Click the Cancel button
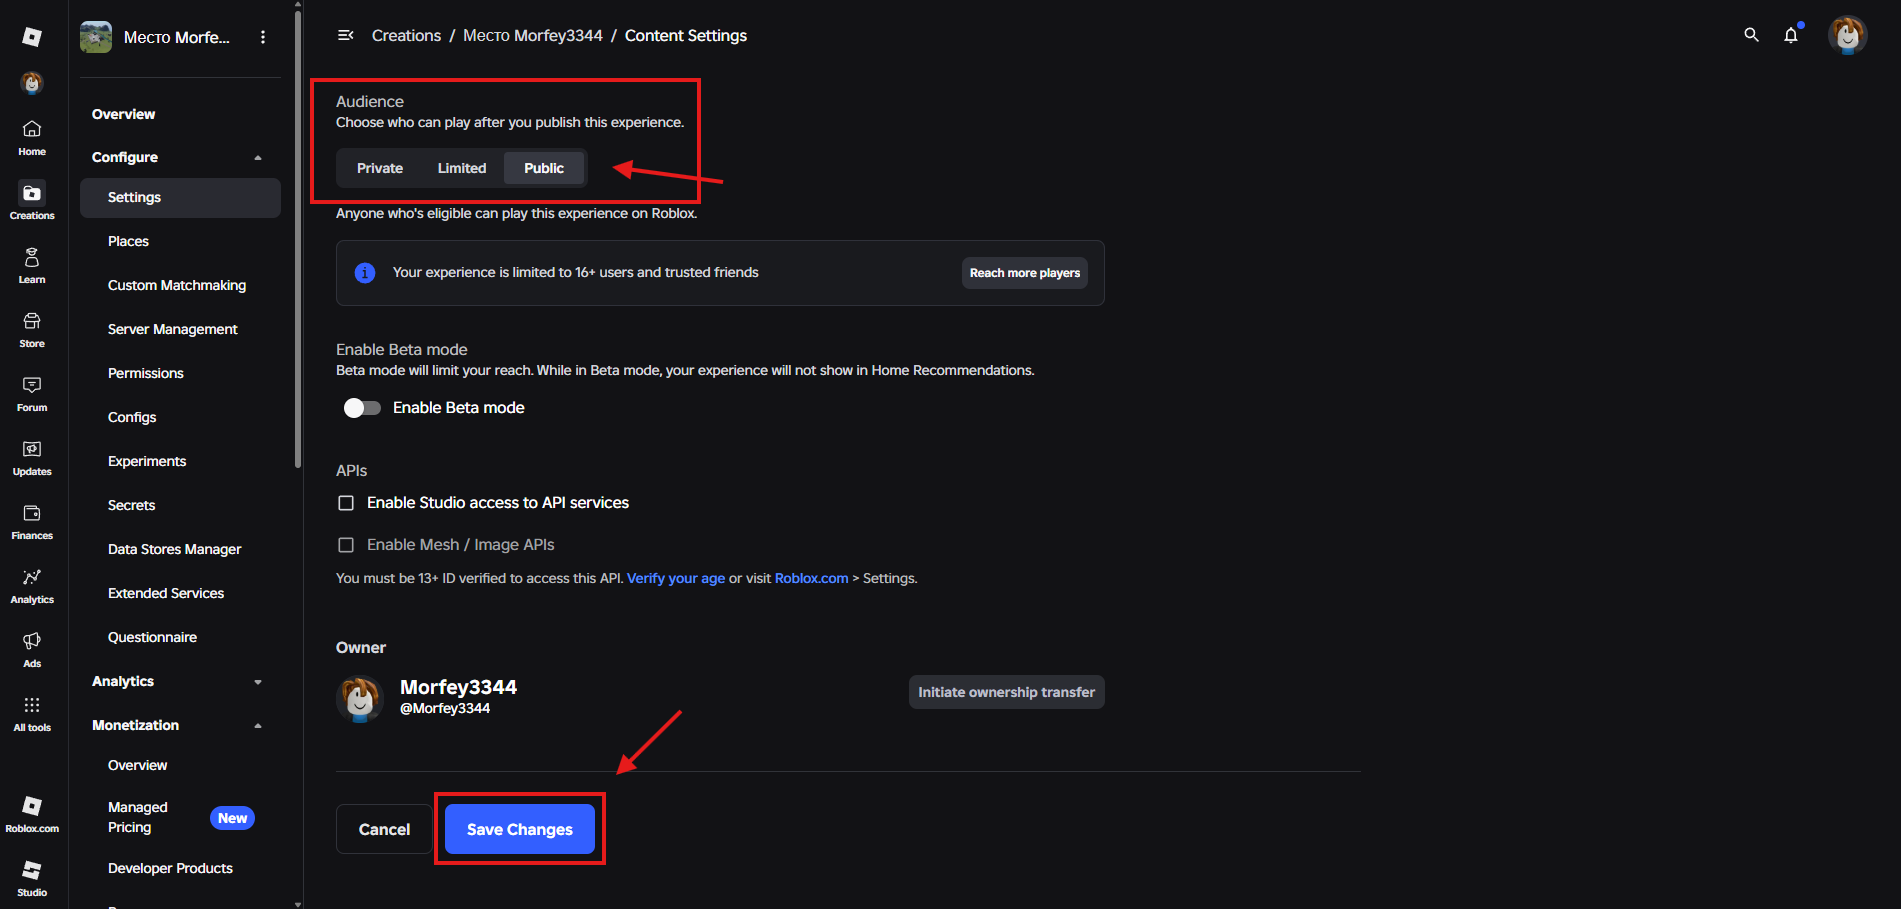This screenshot has height=909, width=1901. point(384,829)
